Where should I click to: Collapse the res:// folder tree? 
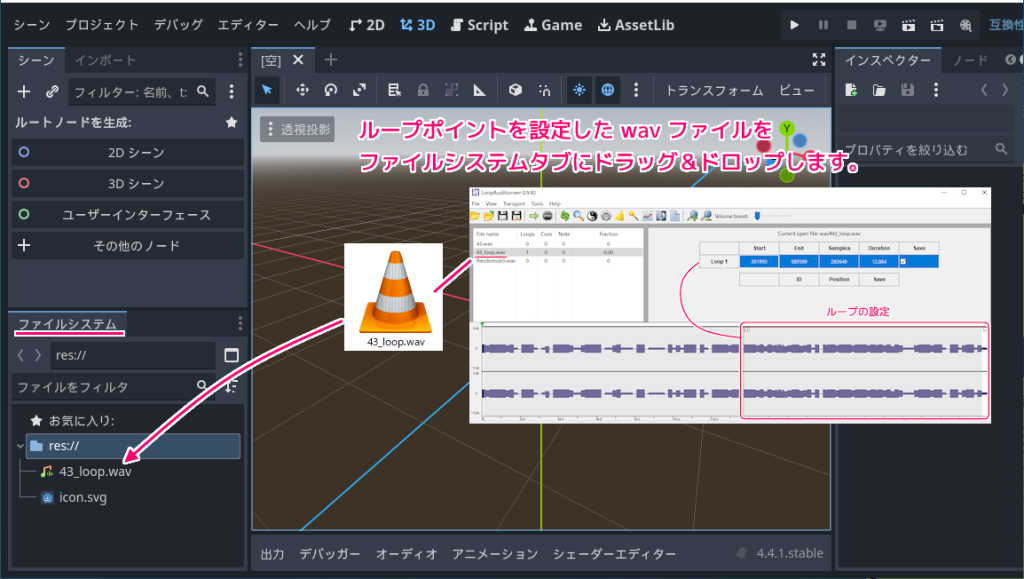click(22, 446)
